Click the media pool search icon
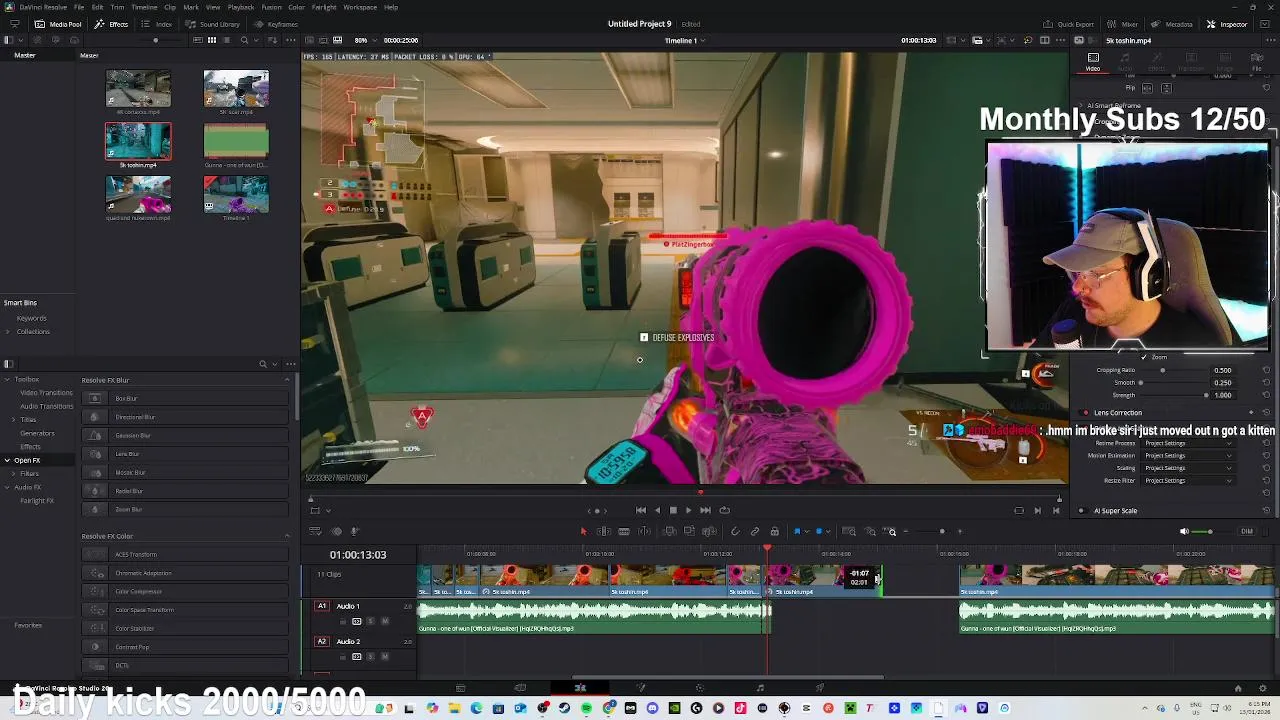The height and width of the screenshot is (720, 1280). pyautogui.click(x=244, y=40)
